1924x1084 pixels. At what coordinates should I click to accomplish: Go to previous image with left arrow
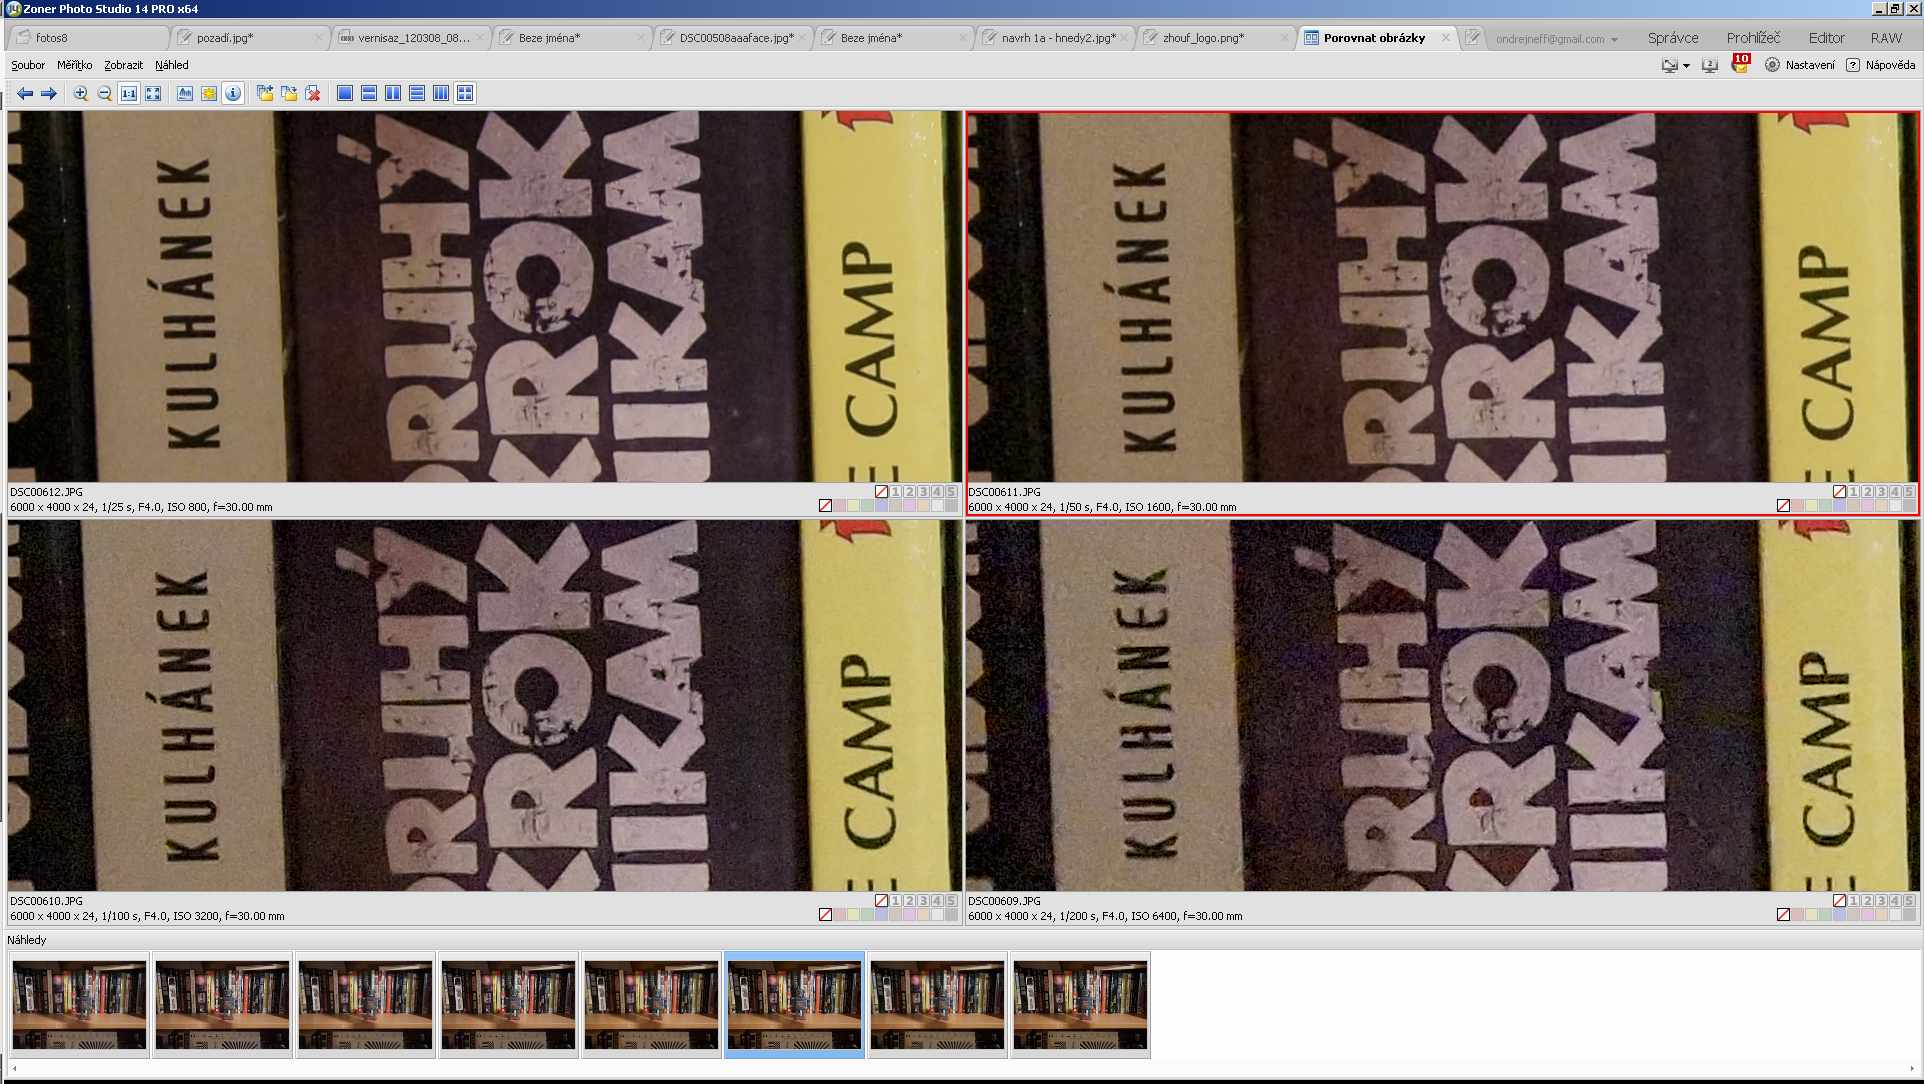coord(25,93)
